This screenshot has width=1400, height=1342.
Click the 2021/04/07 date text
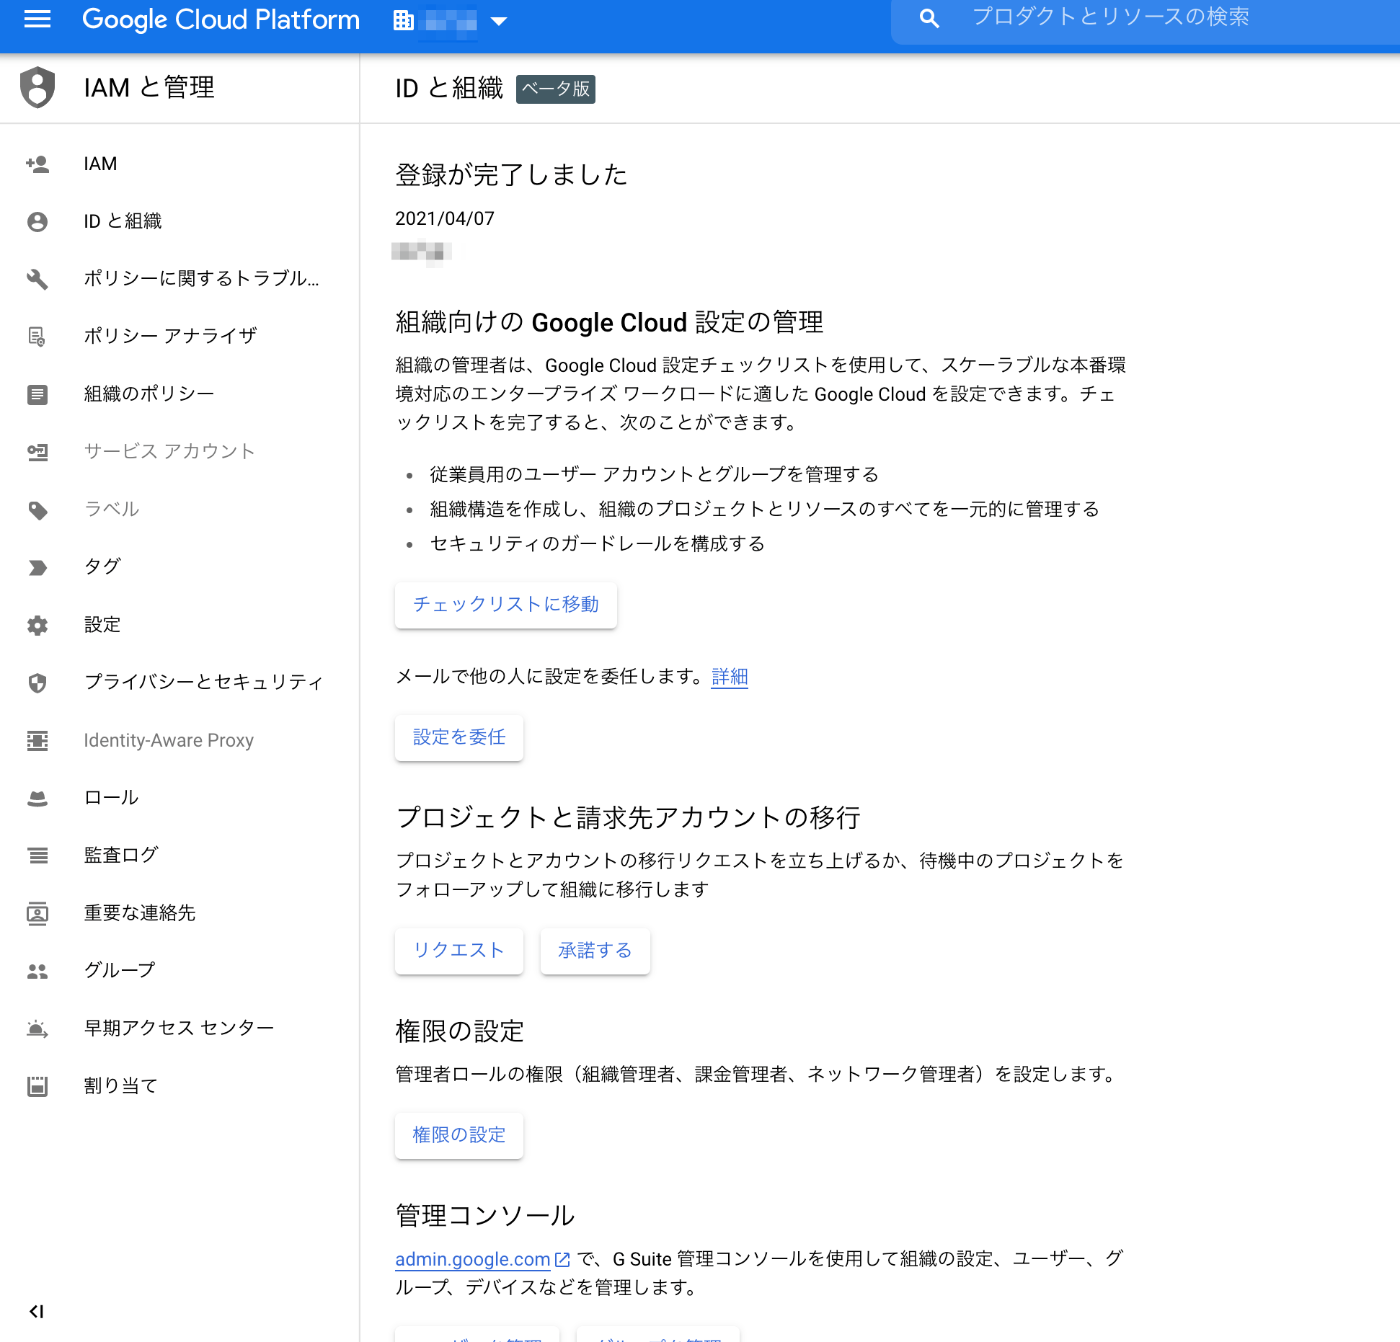click(445, 219)
